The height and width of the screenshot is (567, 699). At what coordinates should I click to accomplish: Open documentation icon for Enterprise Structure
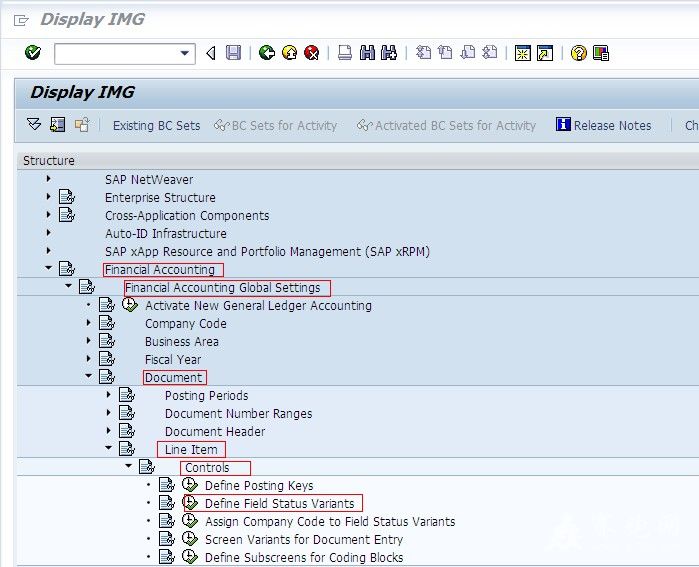pos(67,197)
